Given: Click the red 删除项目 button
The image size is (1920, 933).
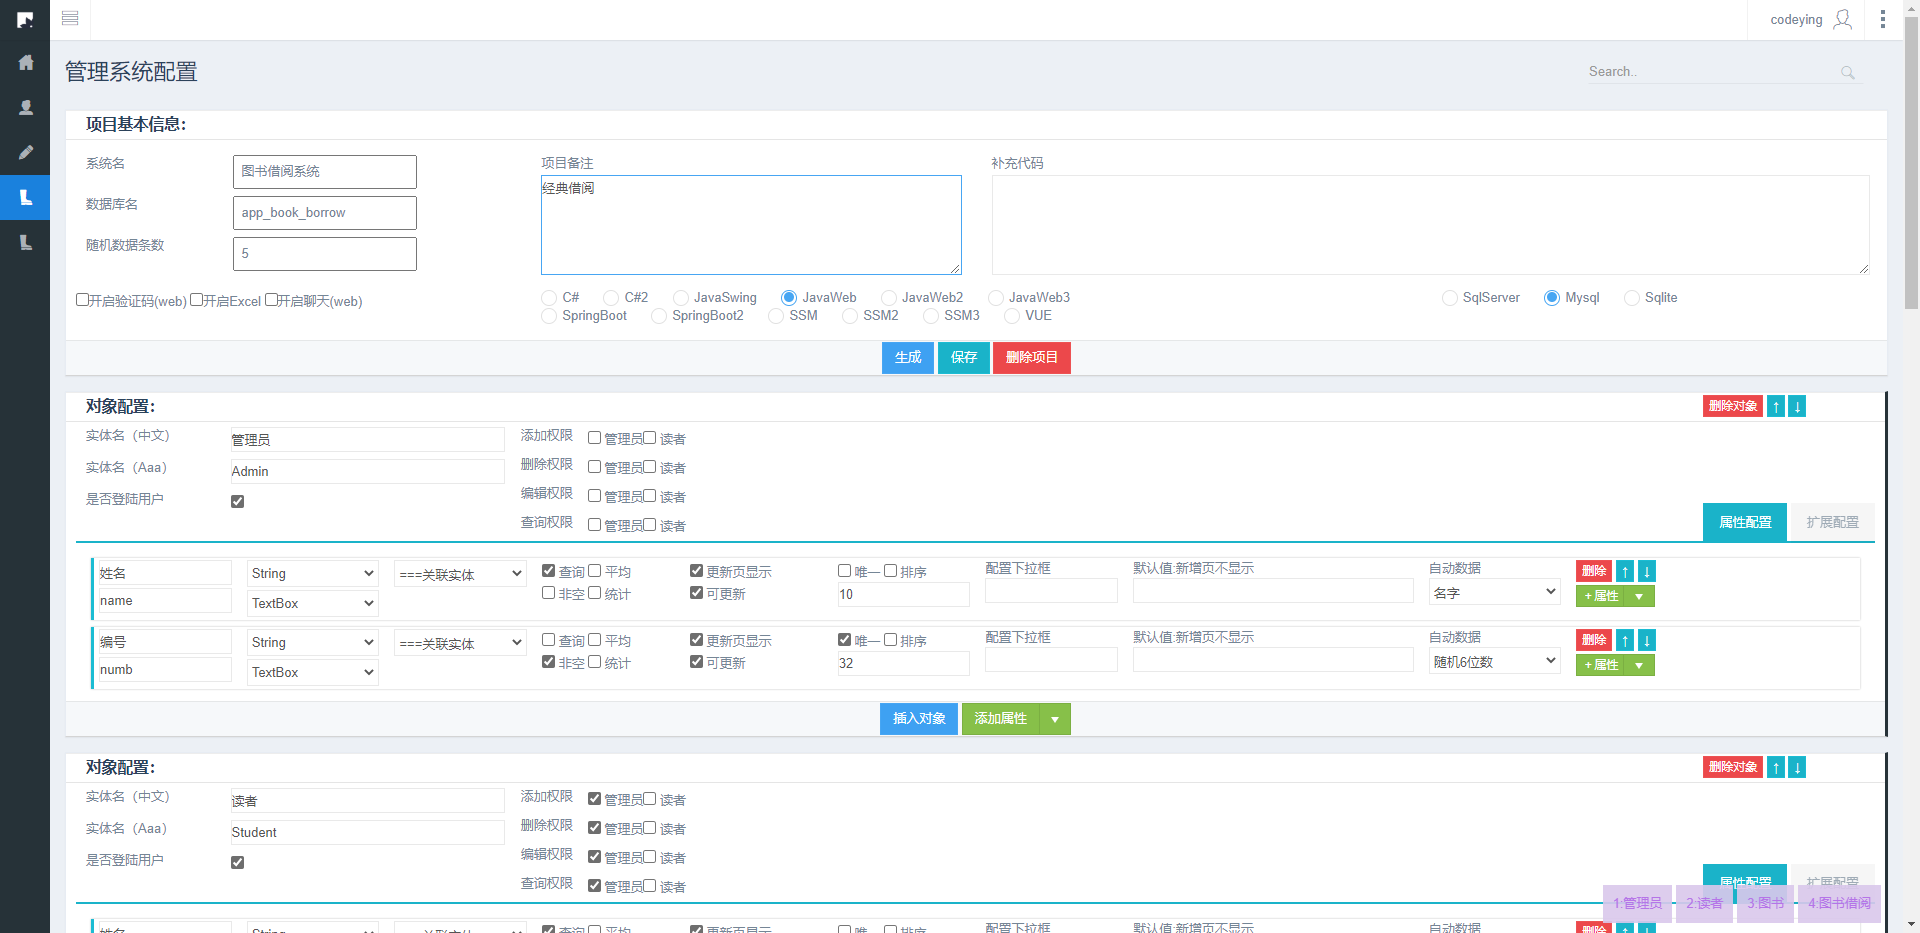Looking at the screenshot, I should 1032,358.
